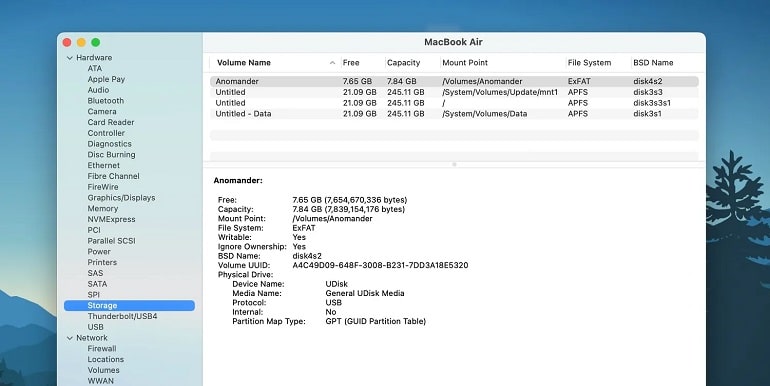This screenshot has height=386, width=770.
Task: Select Volumes under Network
Action: (104, 371)
